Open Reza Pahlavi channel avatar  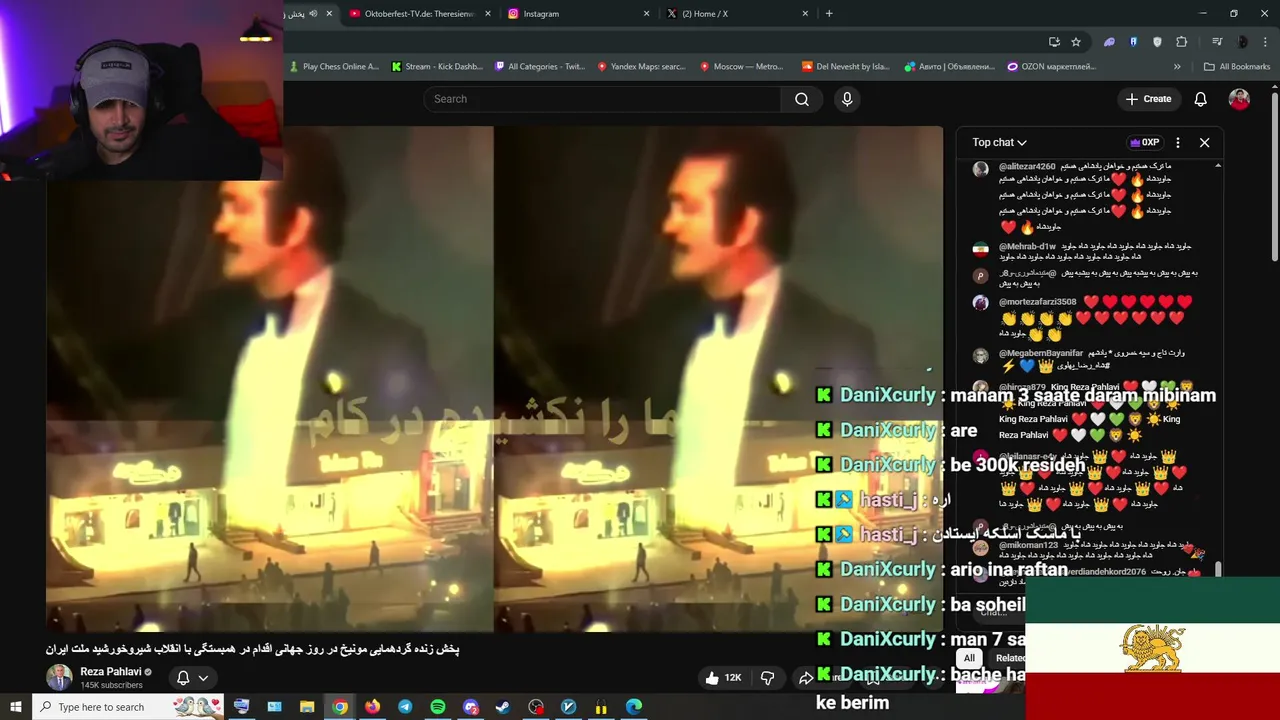[59, 678]
